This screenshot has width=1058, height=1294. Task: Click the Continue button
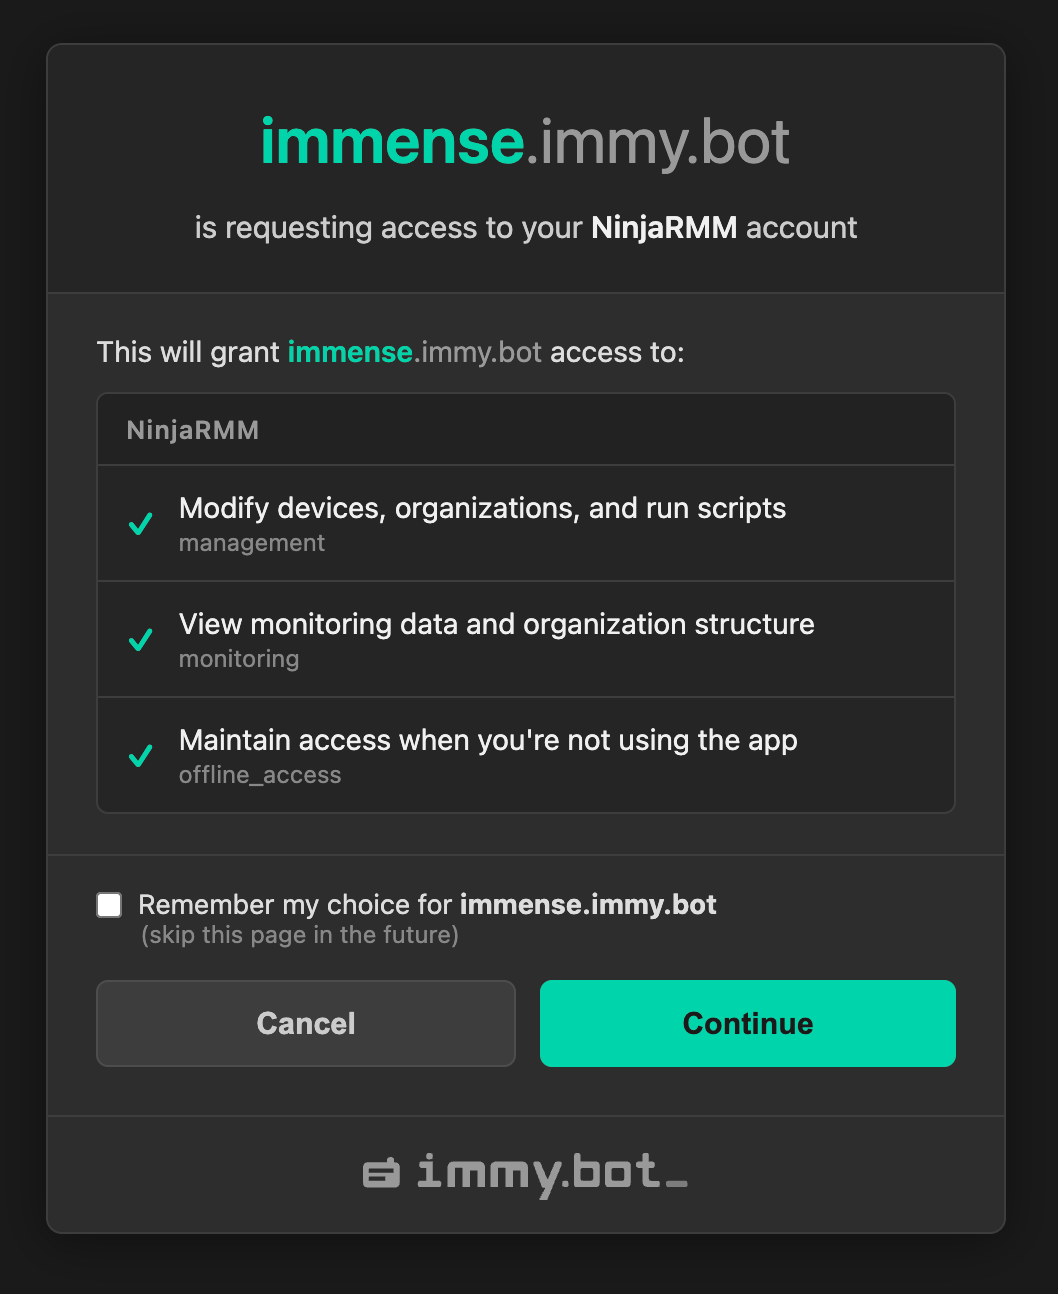[747, 1023]
